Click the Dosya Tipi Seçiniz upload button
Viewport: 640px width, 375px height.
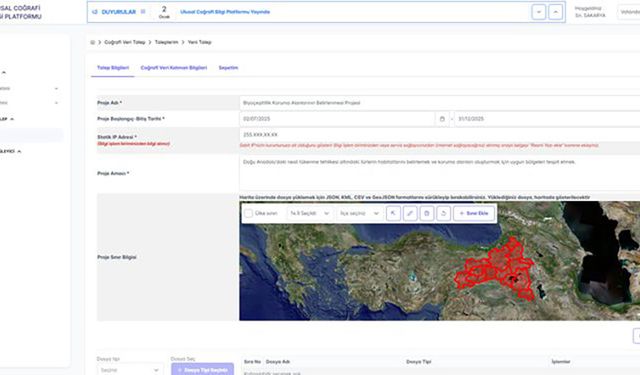pyautogui.click(x=202, y=370)
